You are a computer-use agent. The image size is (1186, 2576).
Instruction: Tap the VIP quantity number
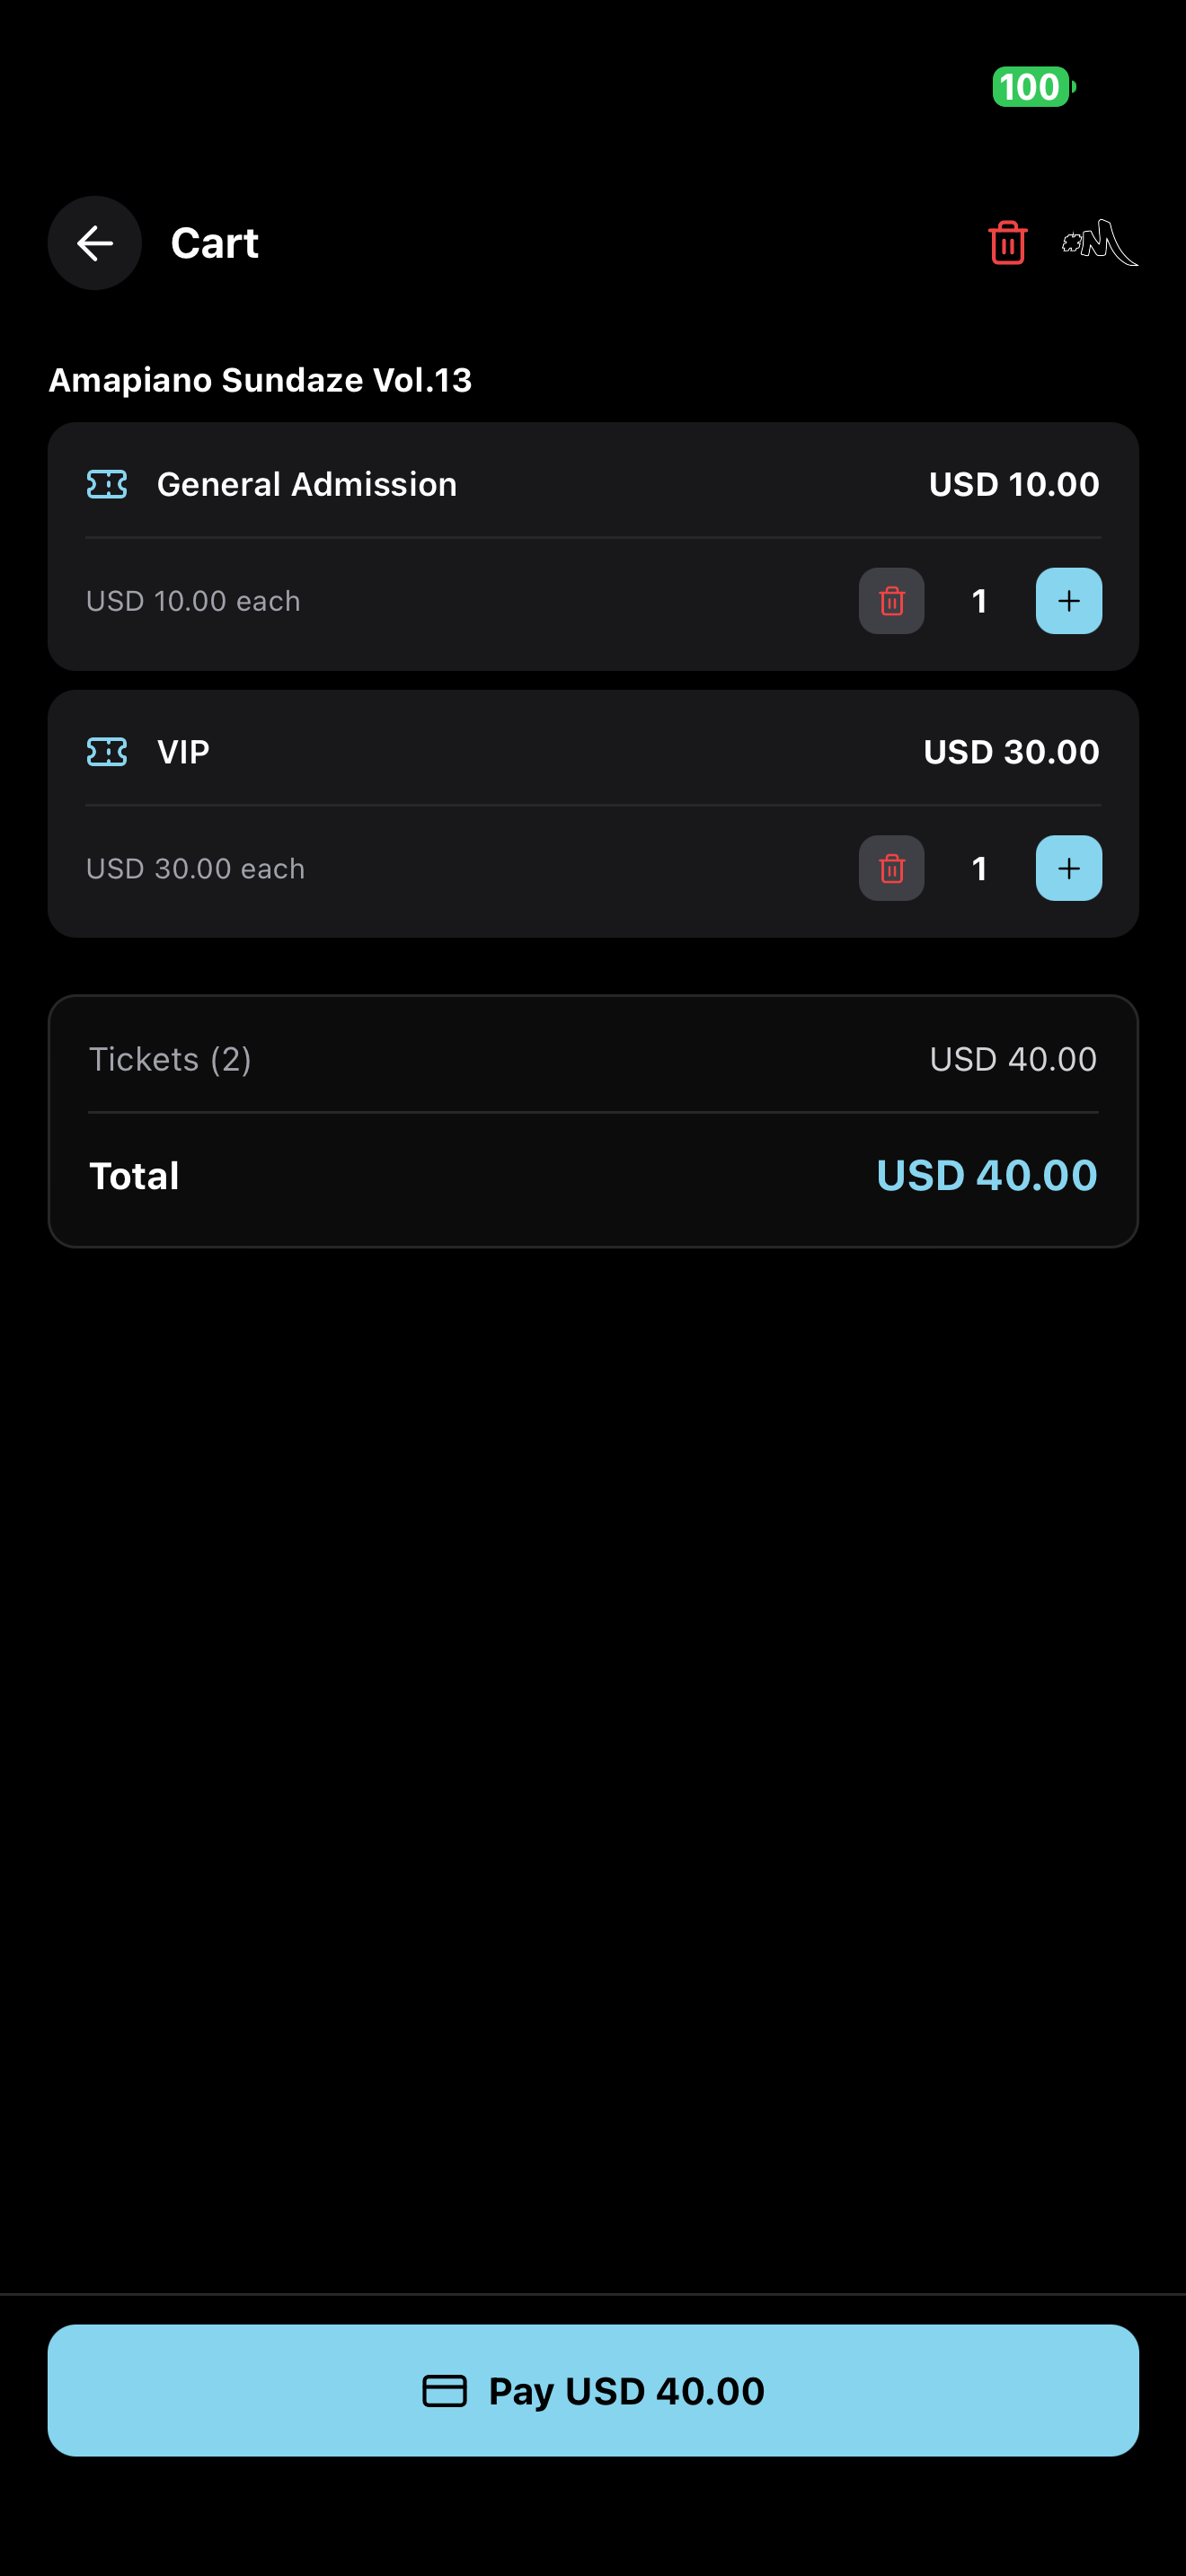(x=979, y=868)
